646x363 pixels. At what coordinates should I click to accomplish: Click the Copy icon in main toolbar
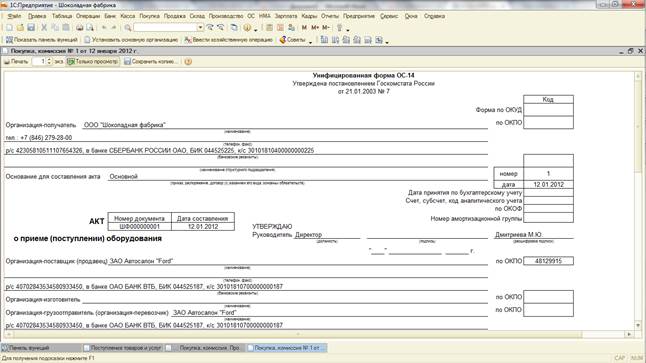(x=55, y=28)
